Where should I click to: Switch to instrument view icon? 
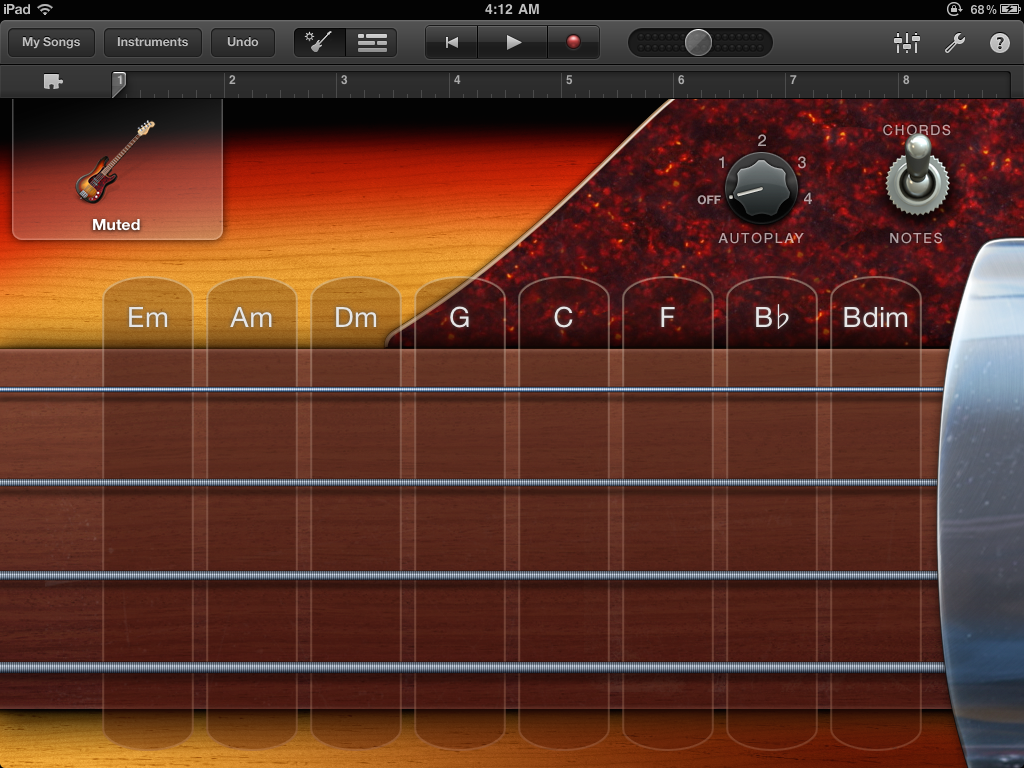pos(319,42)
